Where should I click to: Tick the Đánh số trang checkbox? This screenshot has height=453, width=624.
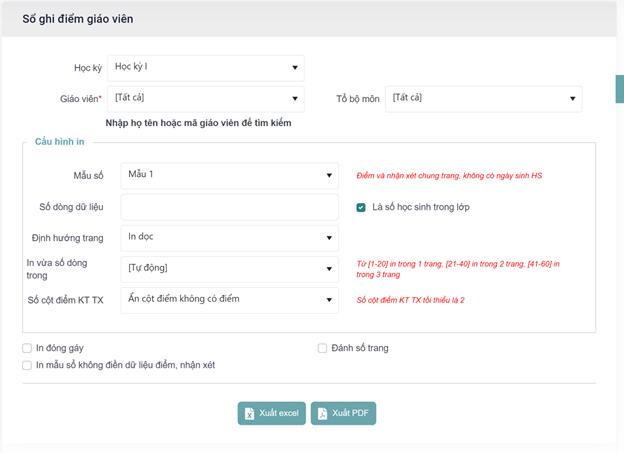click(322, 348)
